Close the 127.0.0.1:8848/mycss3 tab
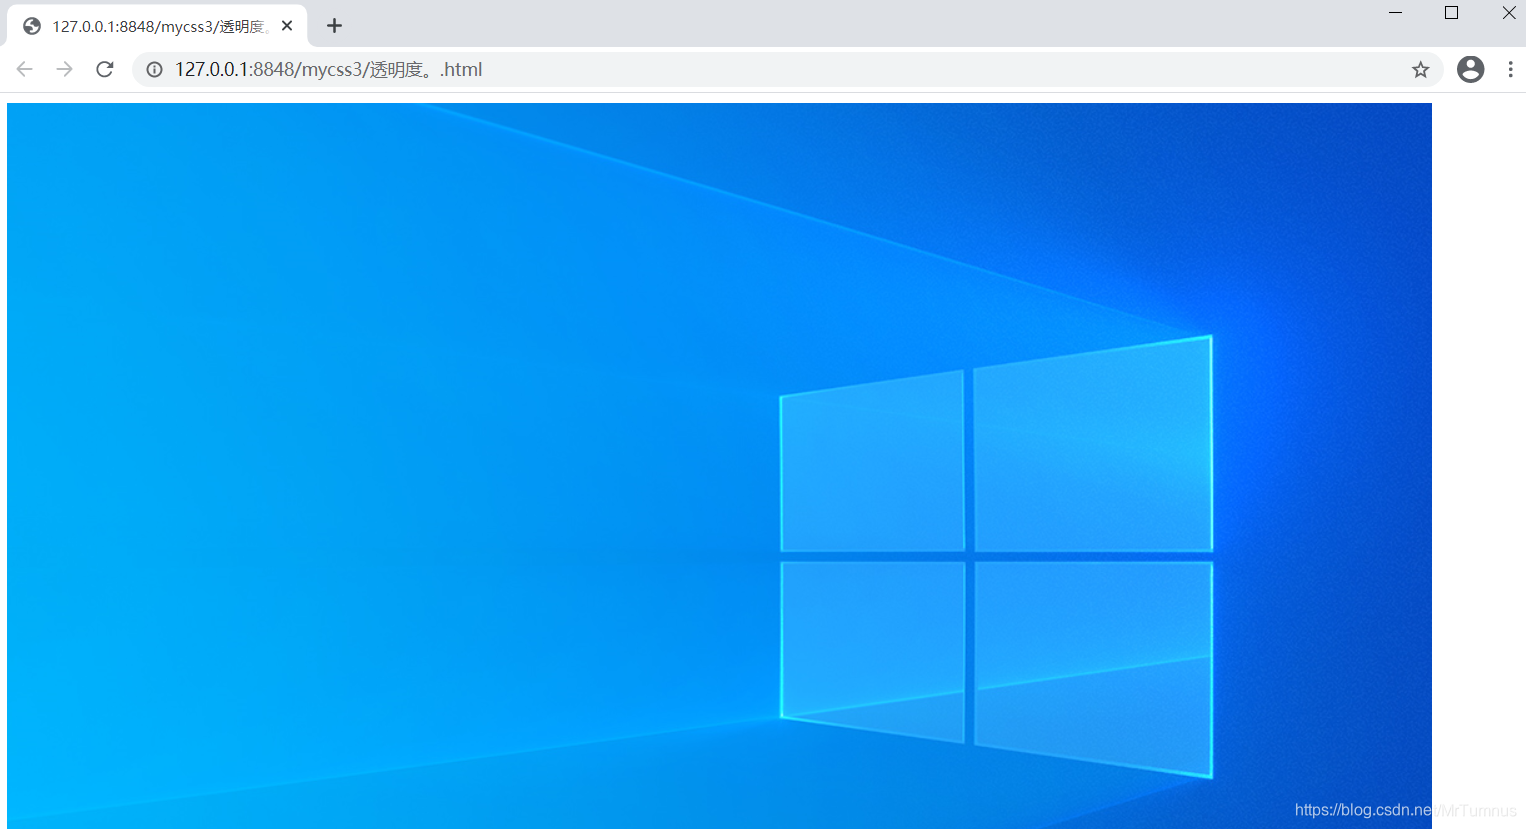1526x829 pixels. click(x=287, y=26)
